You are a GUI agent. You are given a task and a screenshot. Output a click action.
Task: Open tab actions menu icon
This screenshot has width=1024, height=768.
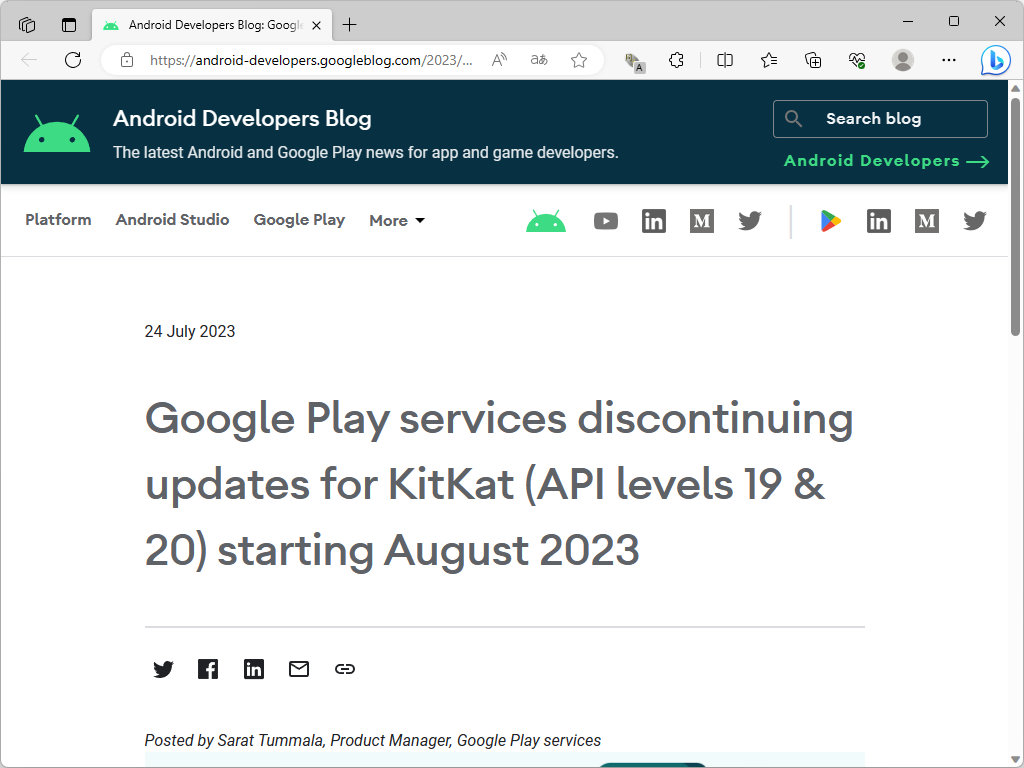pos(69,25)
